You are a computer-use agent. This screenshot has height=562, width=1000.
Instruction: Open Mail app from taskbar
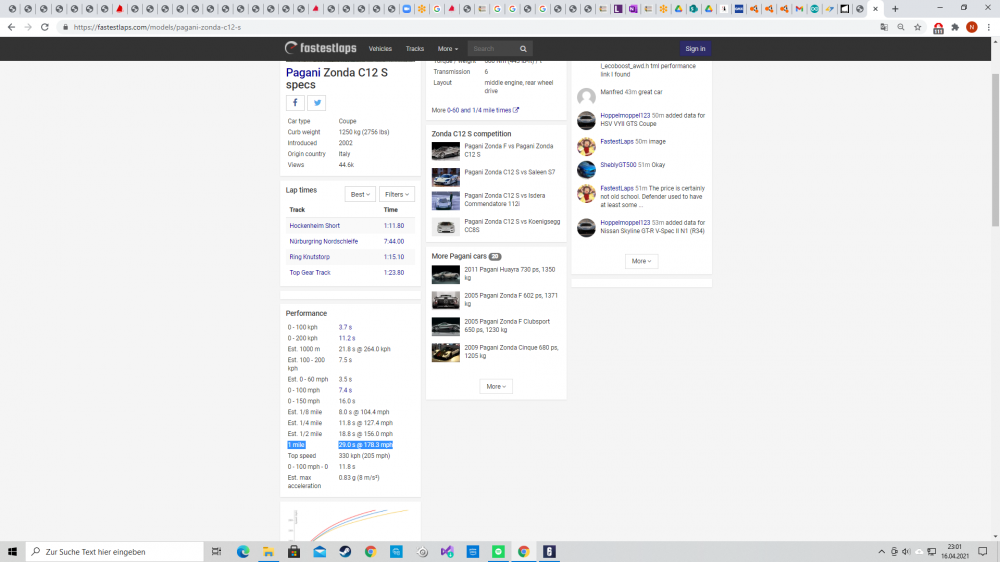pyautogui.click(x=320, y=552)
